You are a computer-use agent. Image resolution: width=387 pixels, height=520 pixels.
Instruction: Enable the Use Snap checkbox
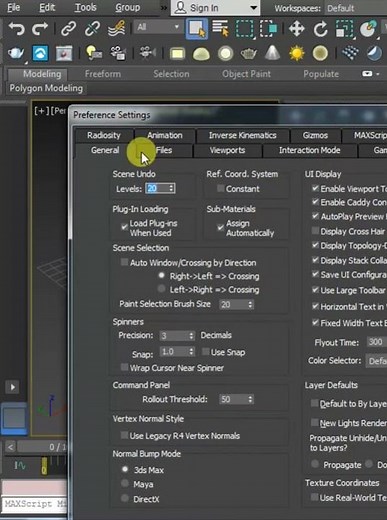point(206,352)
